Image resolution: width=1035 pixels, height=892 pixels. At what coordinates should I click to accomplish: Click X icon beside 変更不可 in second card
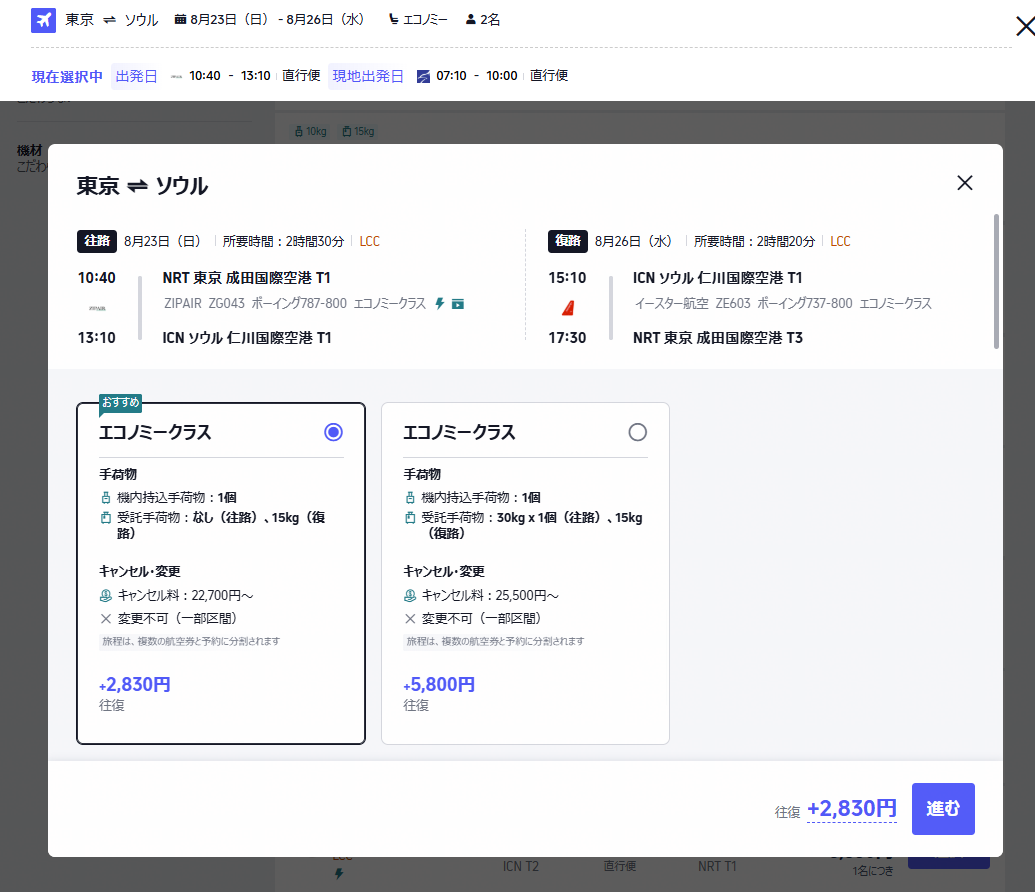tap(410, 619)
